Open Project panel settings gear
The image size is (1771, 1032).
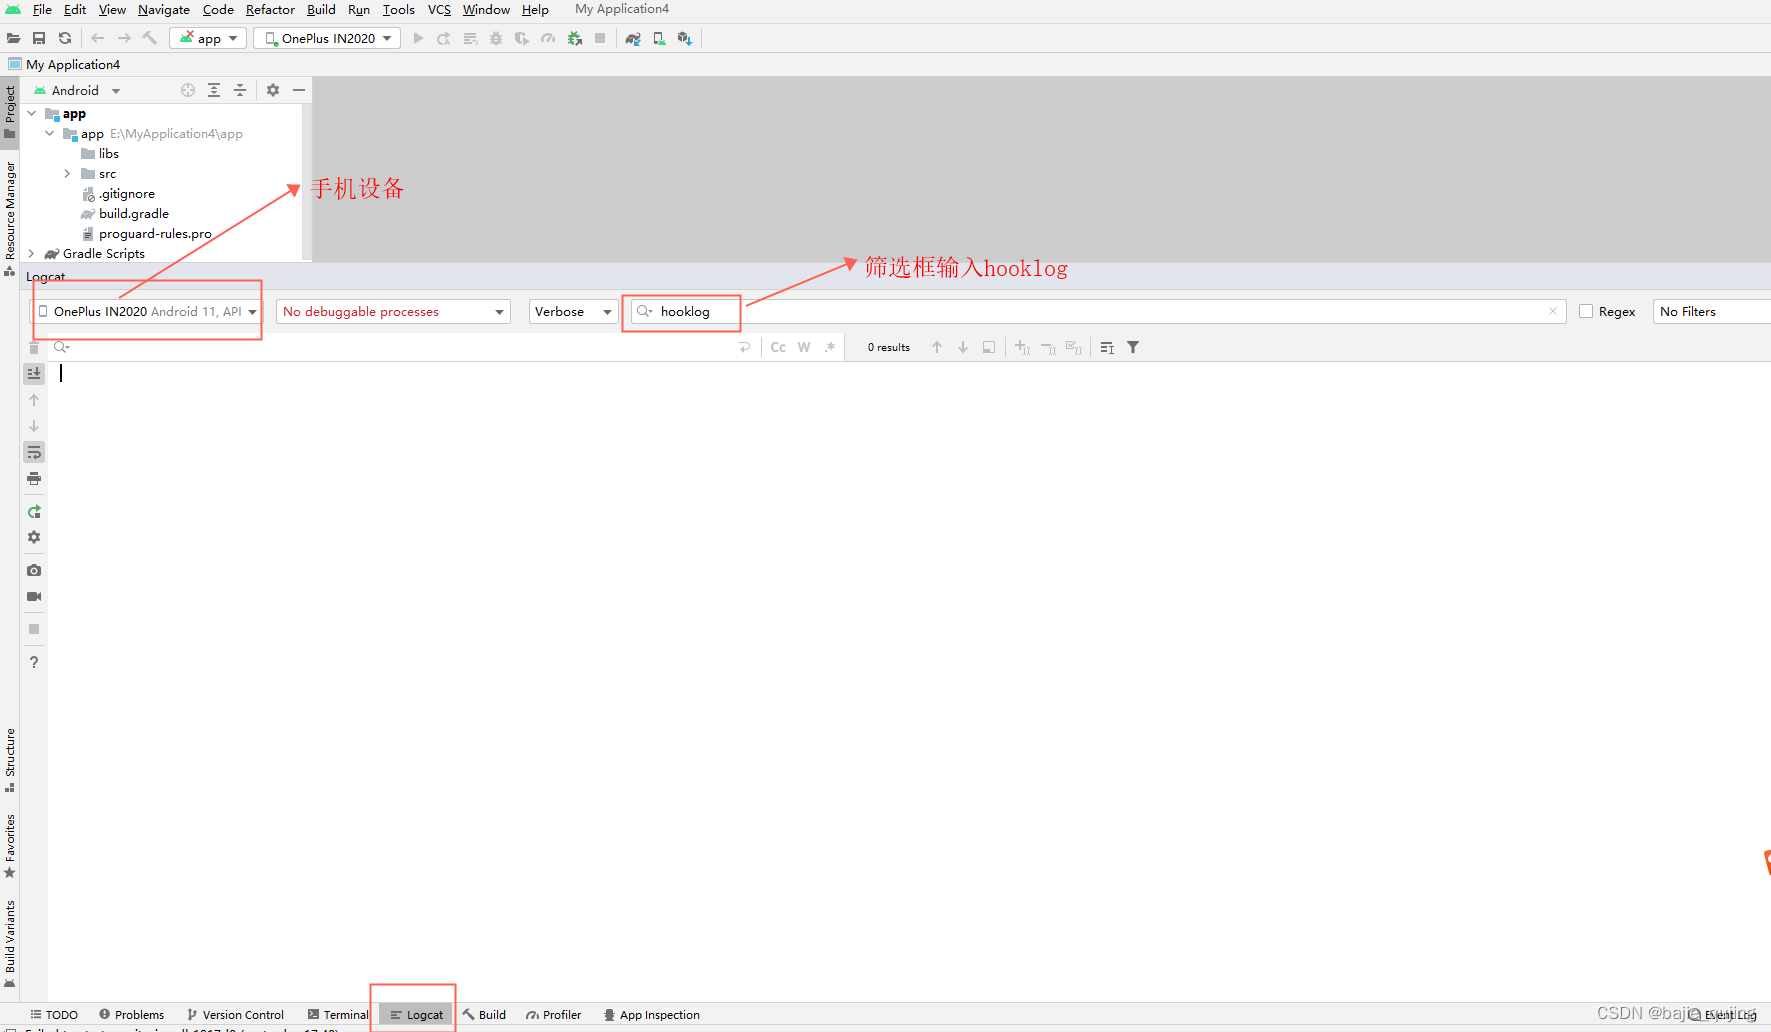coord(273,90)
